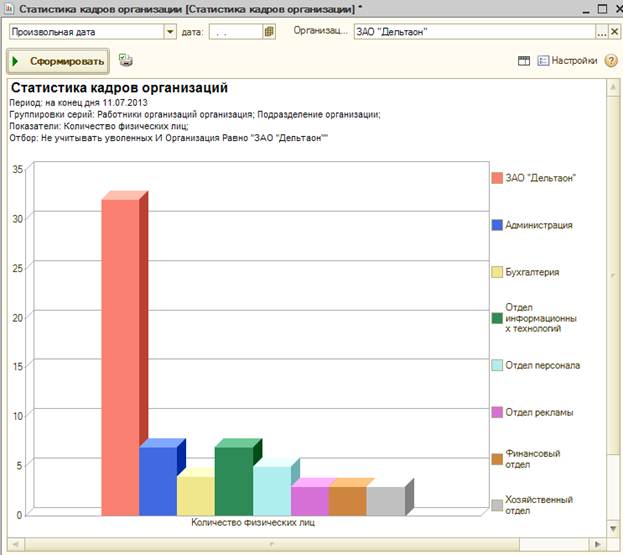This screenshot has height=555, width=623.
Task: Open the organization selection ellipsis button
Action: pos(602,32)
